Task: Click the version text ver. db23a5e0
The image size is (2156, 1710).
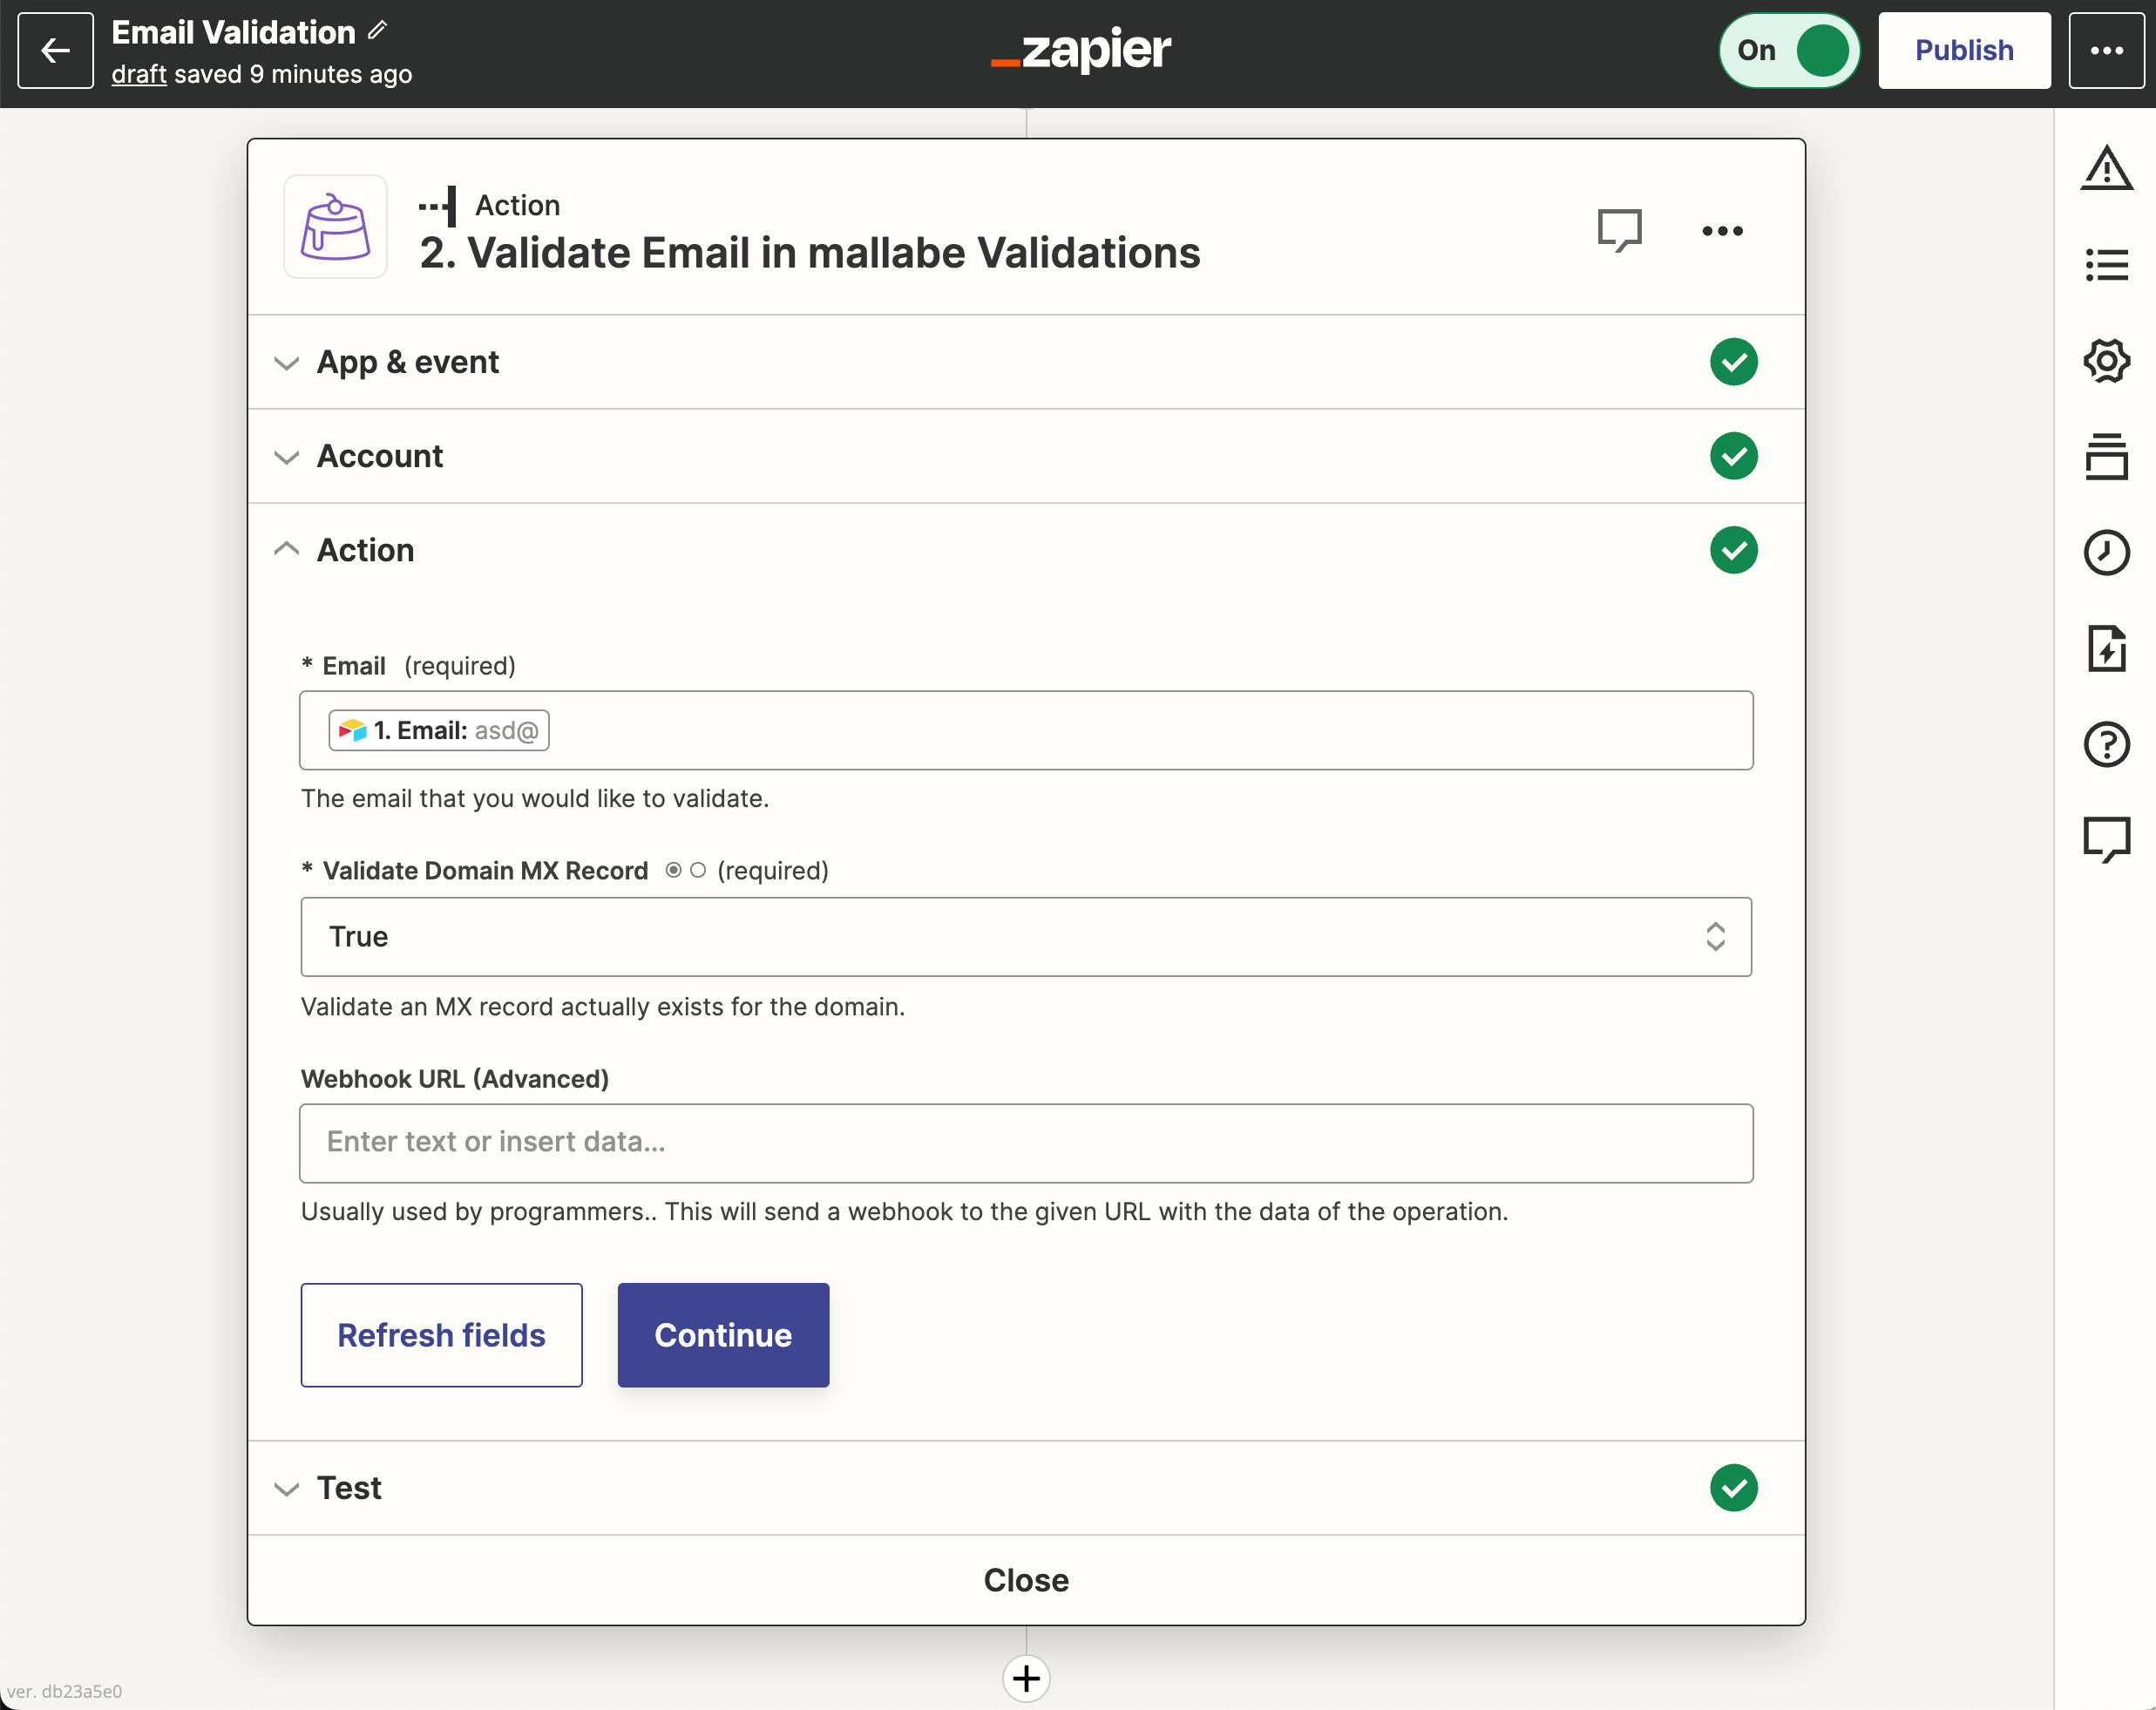Action: (x=64, y=1691)
